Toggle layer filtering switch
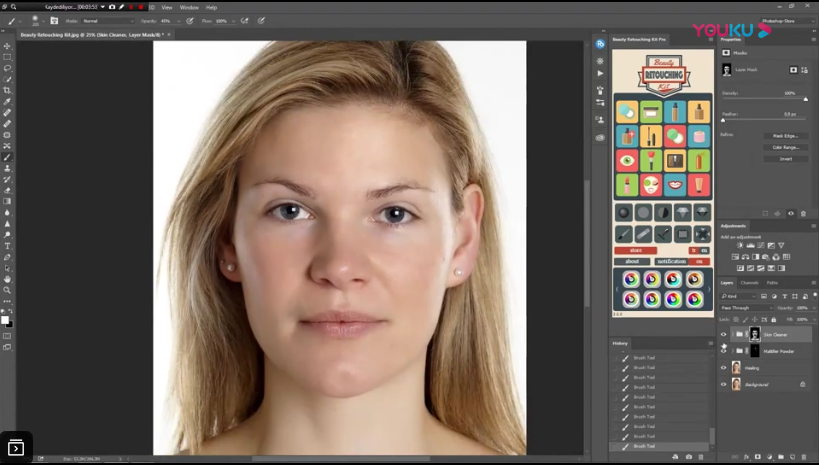This screenshot has width=819, height=465. point(815,296)
